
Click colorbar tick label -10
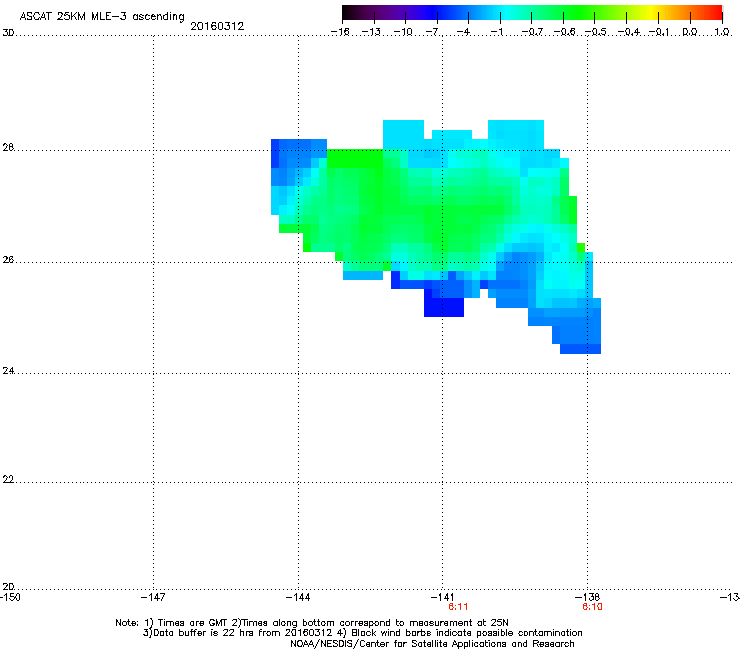coord(403,32)
